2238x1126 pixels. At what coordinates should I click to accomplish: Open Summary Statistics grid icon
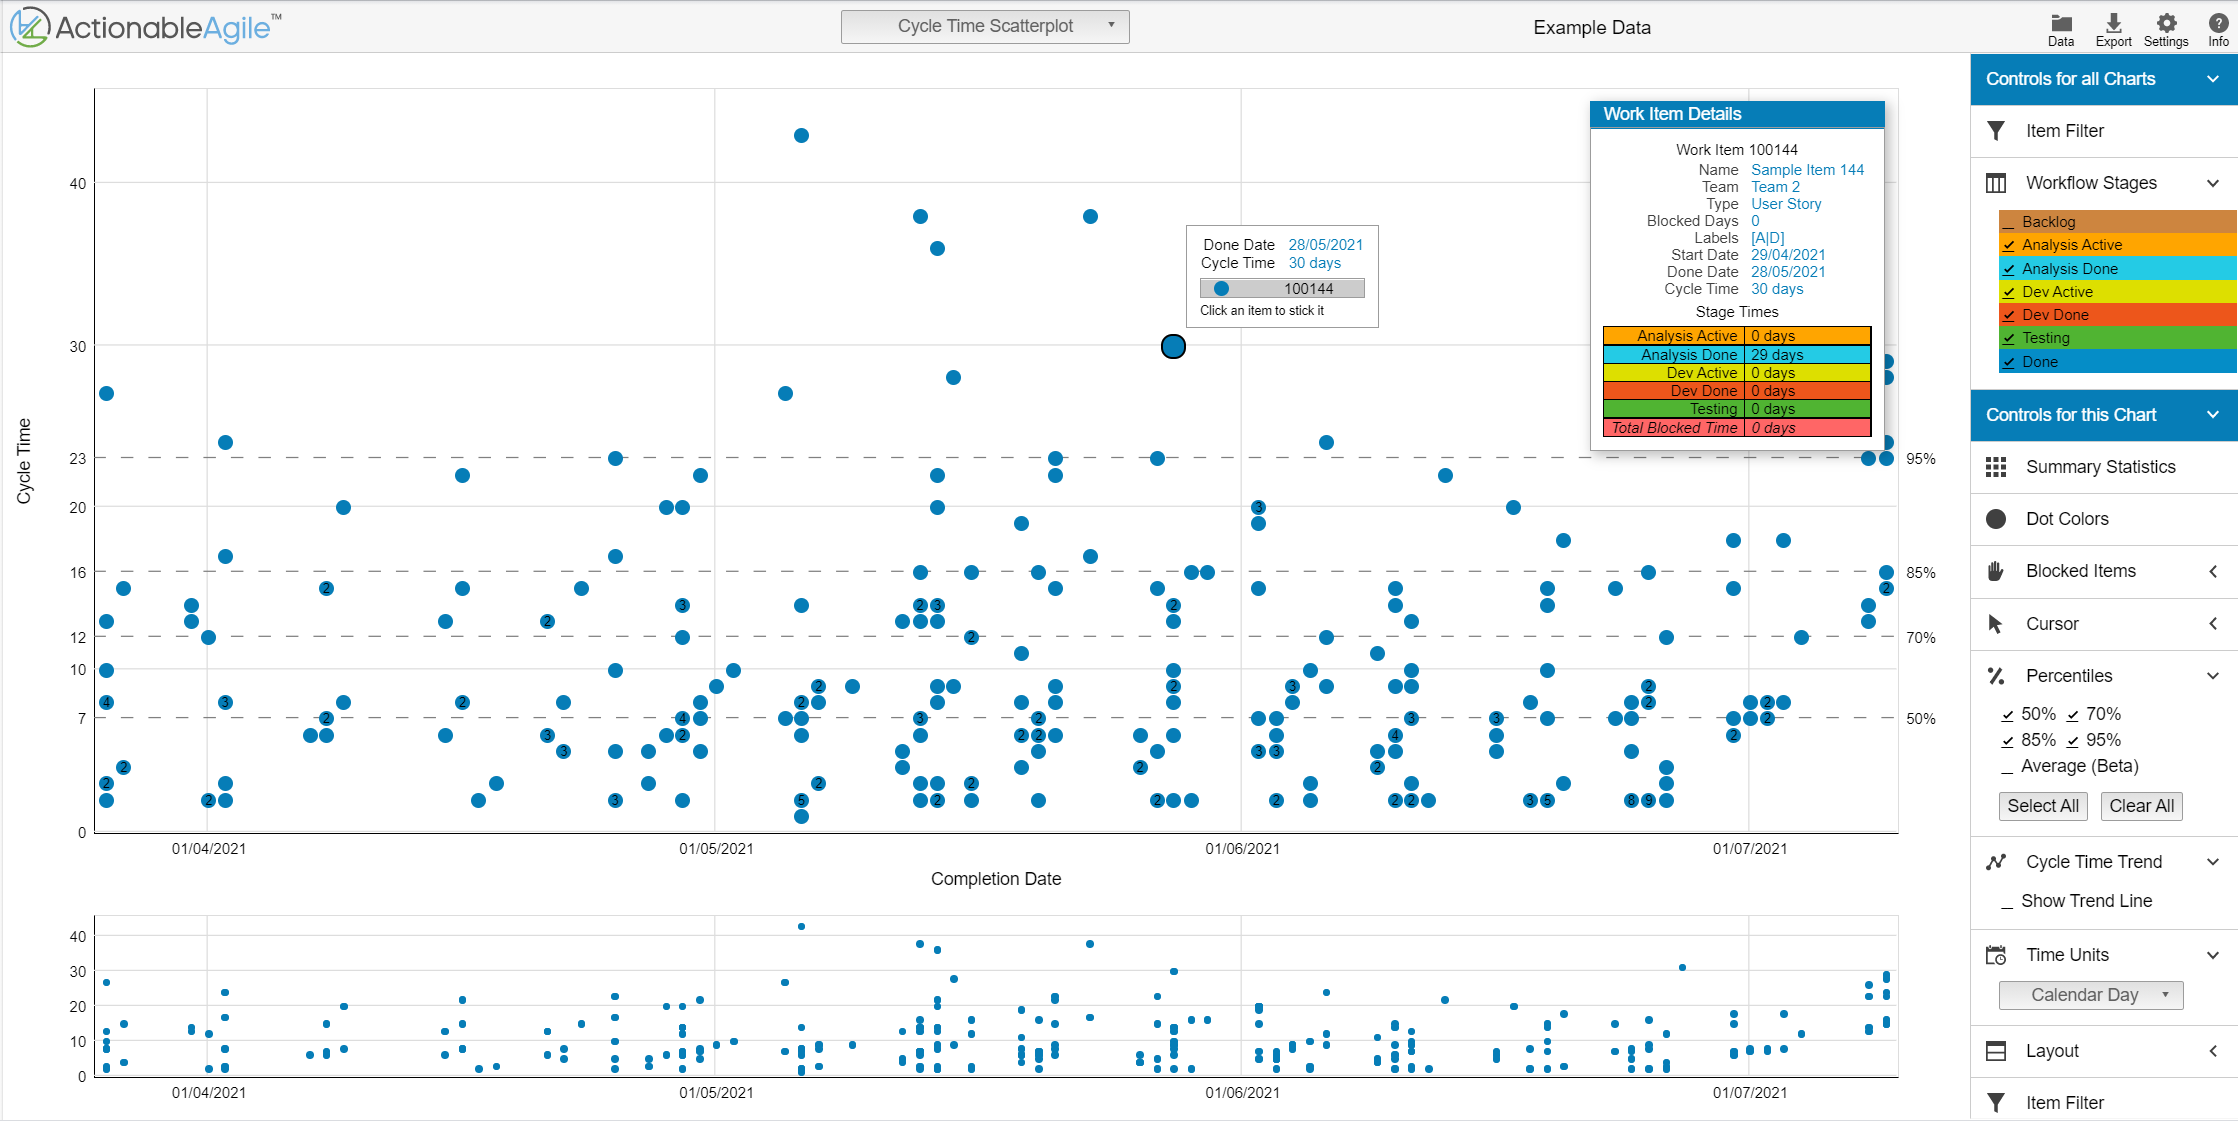[1996, 467]
